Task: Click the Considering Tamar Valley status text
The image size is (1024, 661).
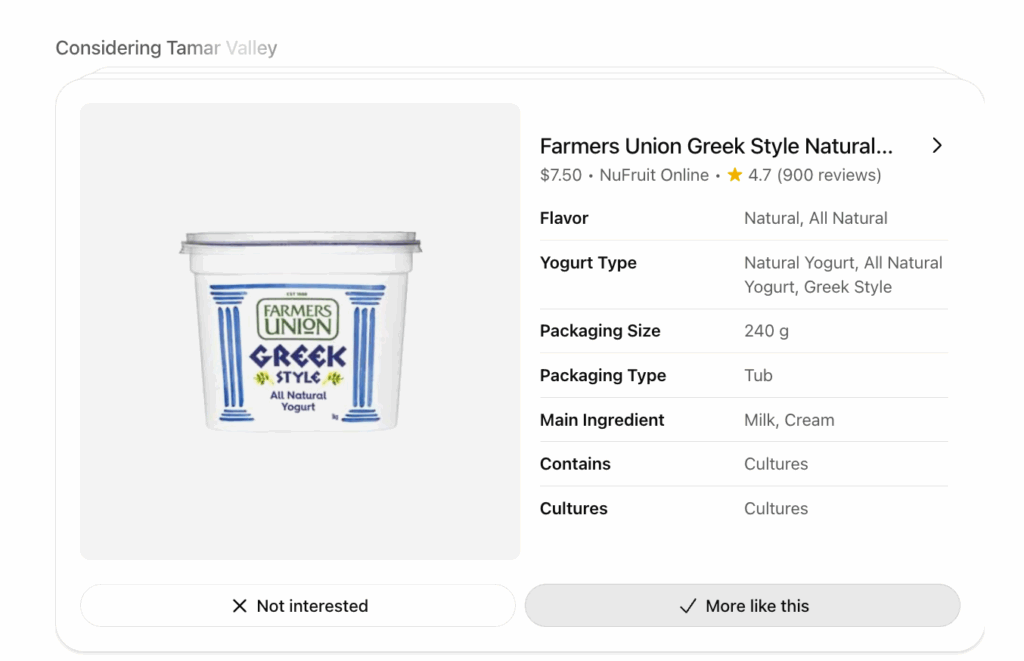Action: tap(166, 48)
